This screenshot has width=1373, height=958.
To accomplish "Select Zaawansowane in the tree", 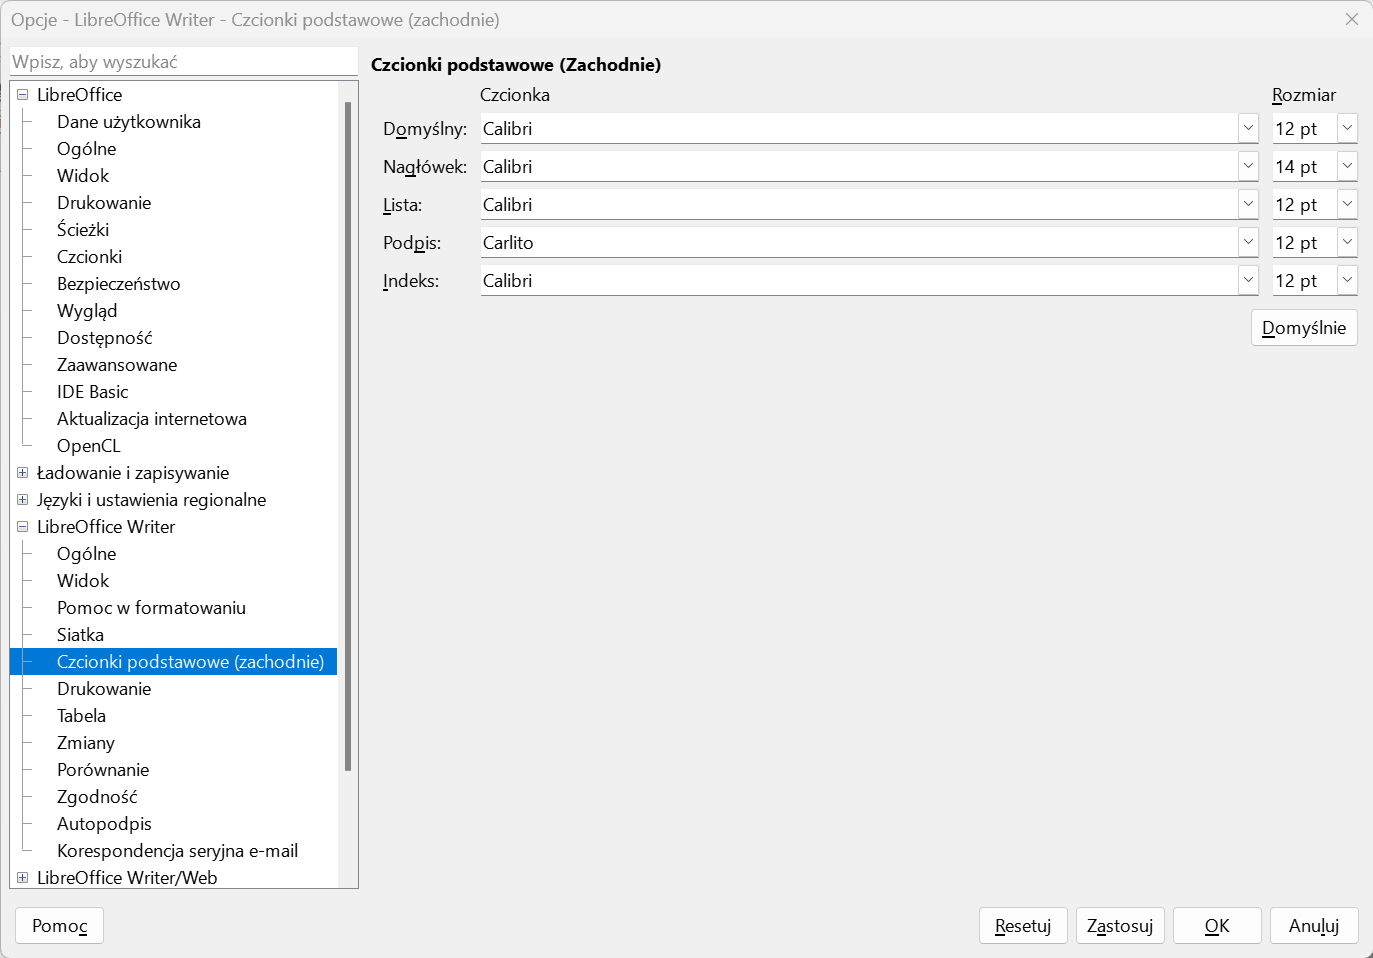I will 117,365.
